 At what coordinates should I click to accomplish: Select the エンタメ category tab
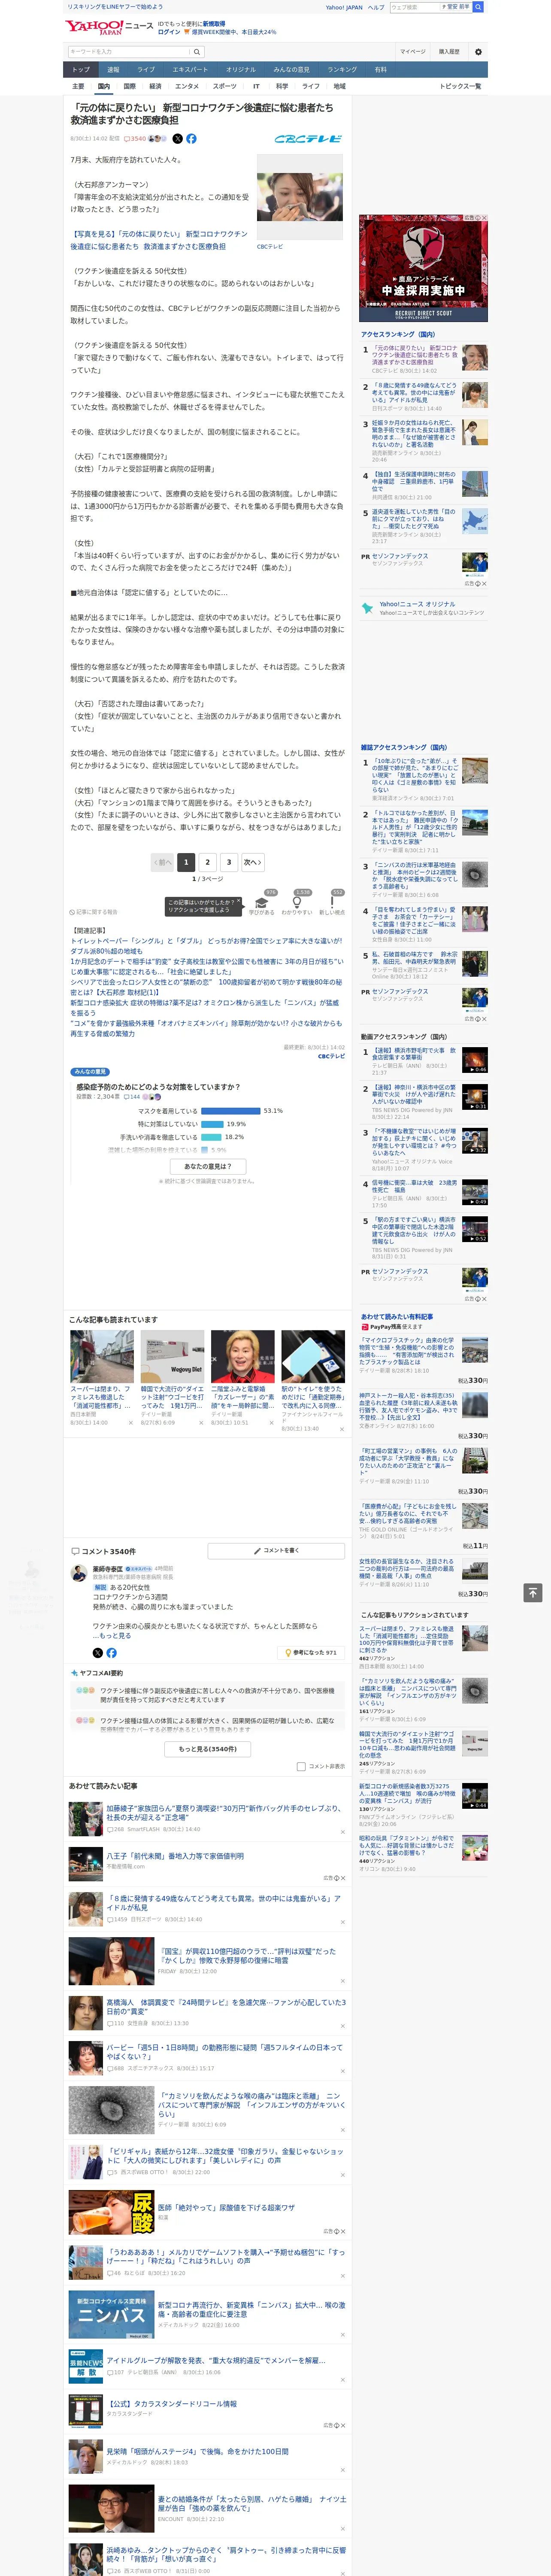187,86
